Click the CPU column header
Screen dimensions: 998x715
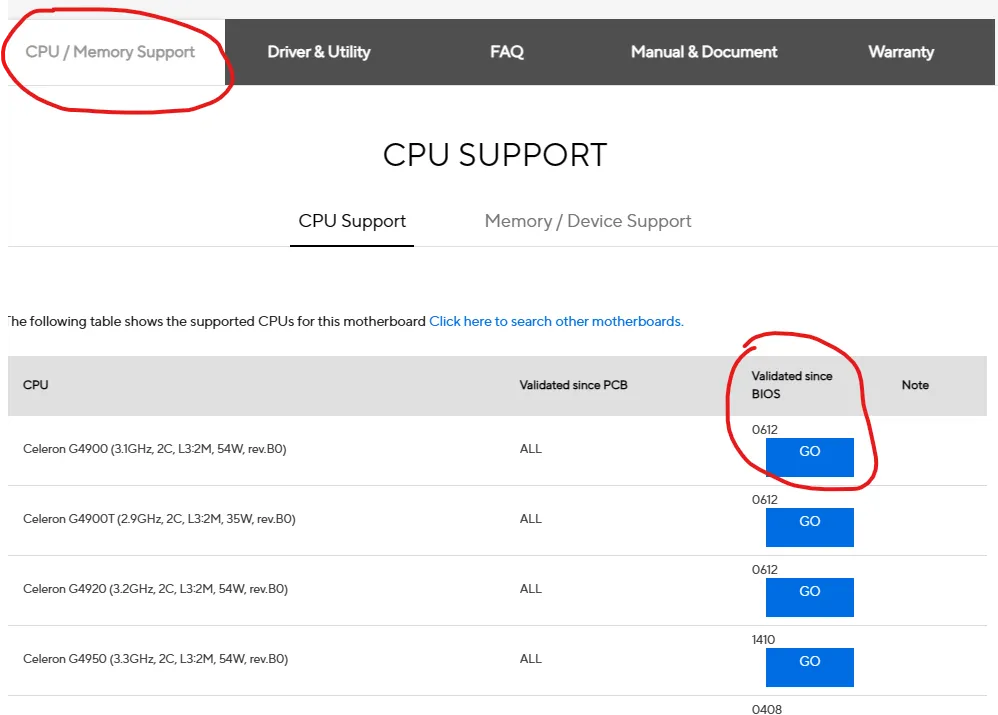[x=35, y=384]
